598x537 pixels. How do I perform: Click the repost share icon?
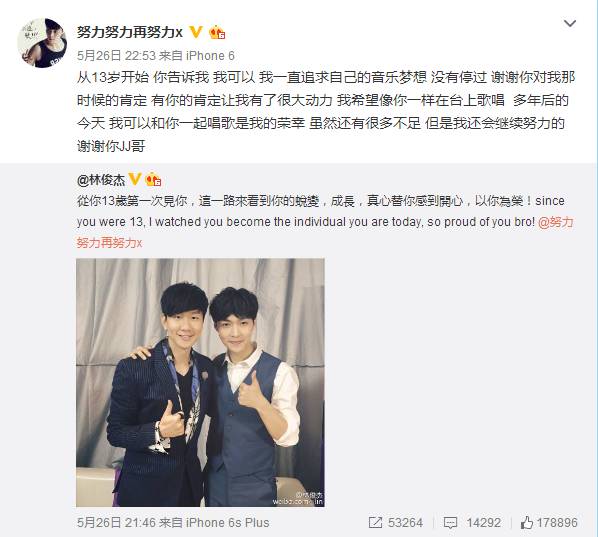coord(375,523)
